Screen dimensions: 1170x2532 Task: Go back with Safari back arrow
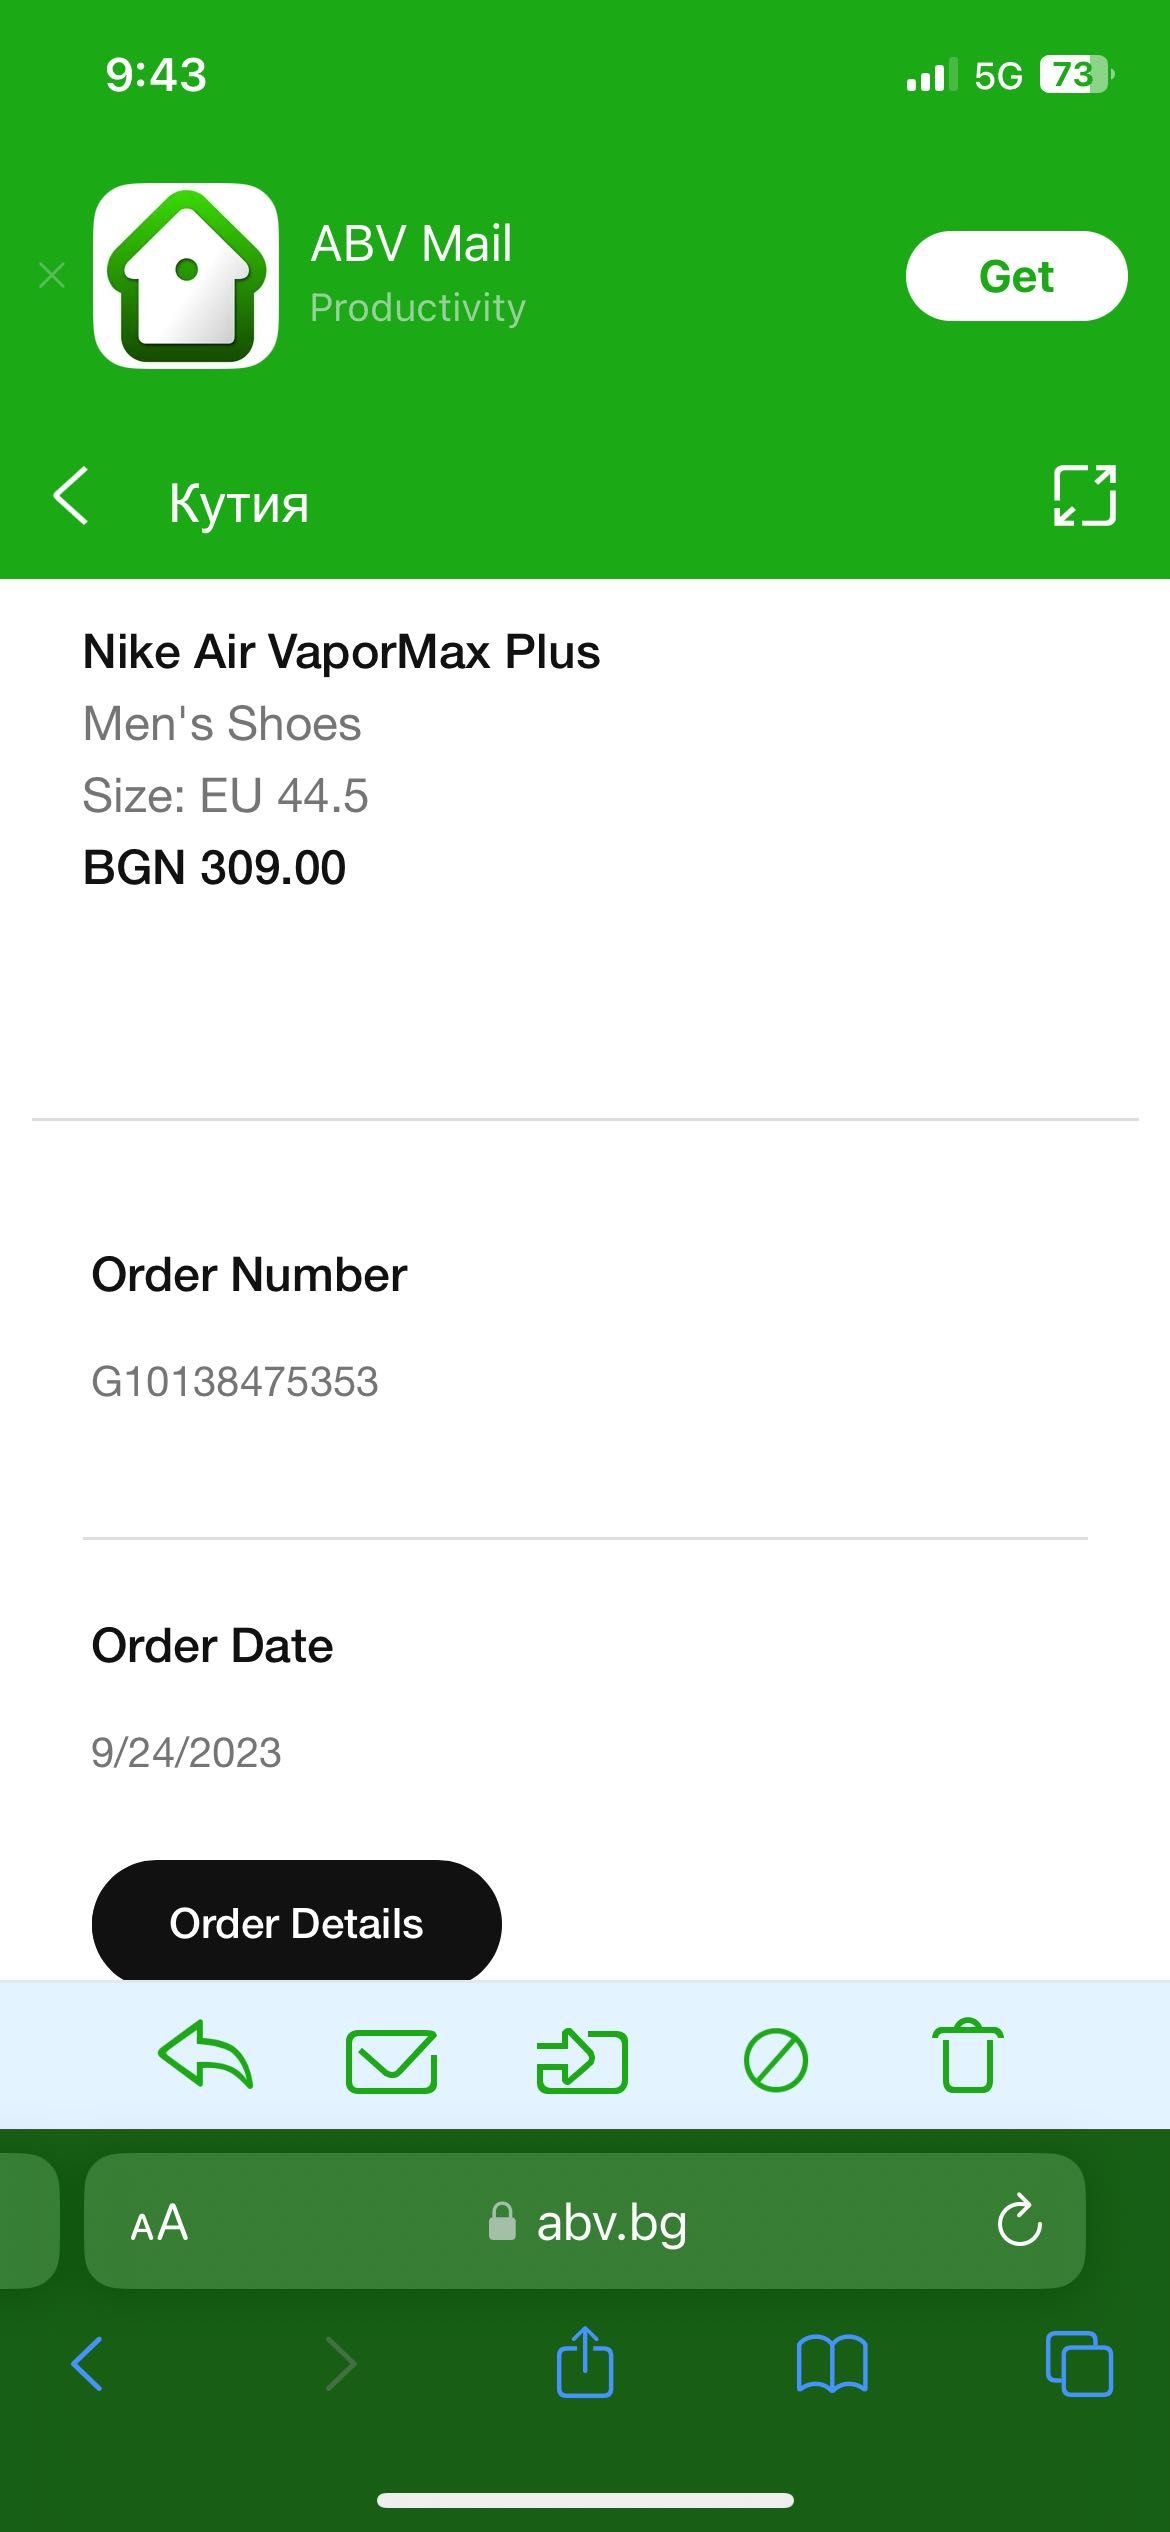(x=87, y=2363)
